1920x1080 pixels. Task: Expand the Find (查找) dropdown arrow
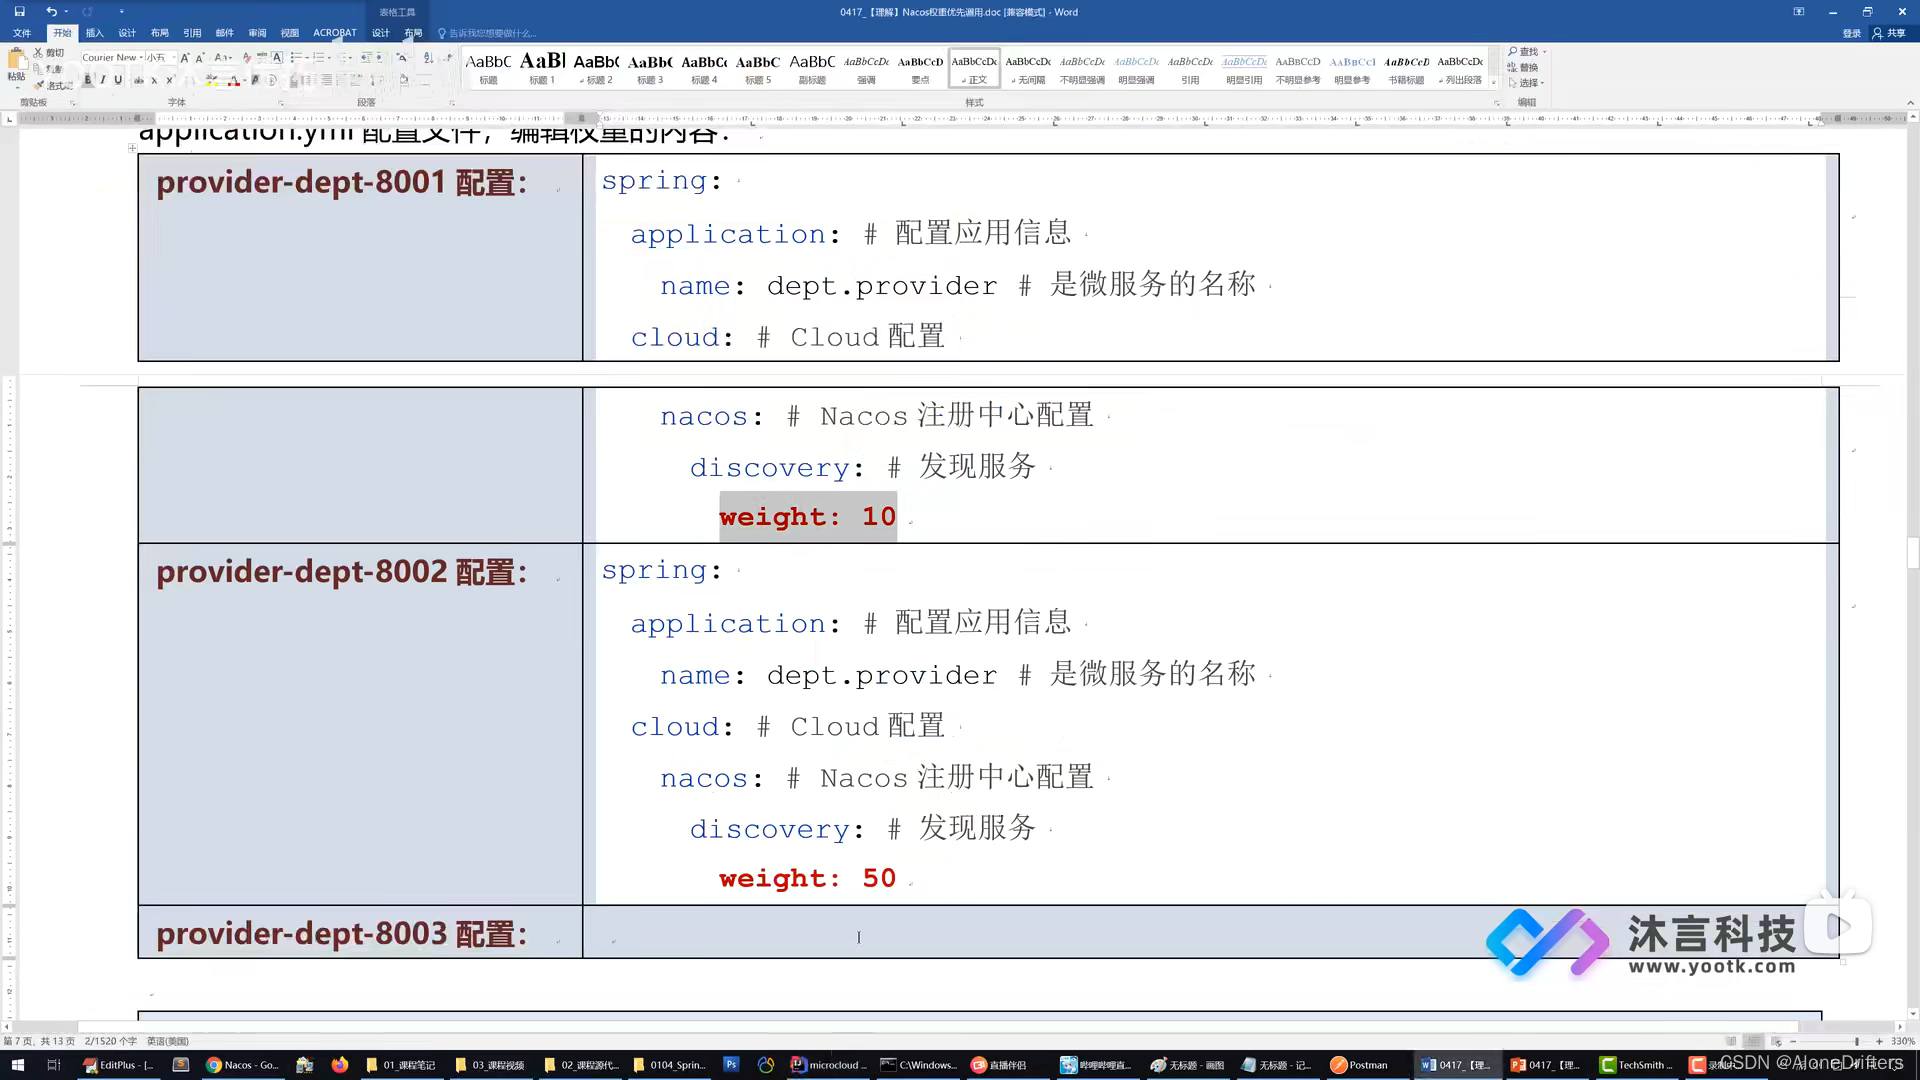coord(1545,52)
